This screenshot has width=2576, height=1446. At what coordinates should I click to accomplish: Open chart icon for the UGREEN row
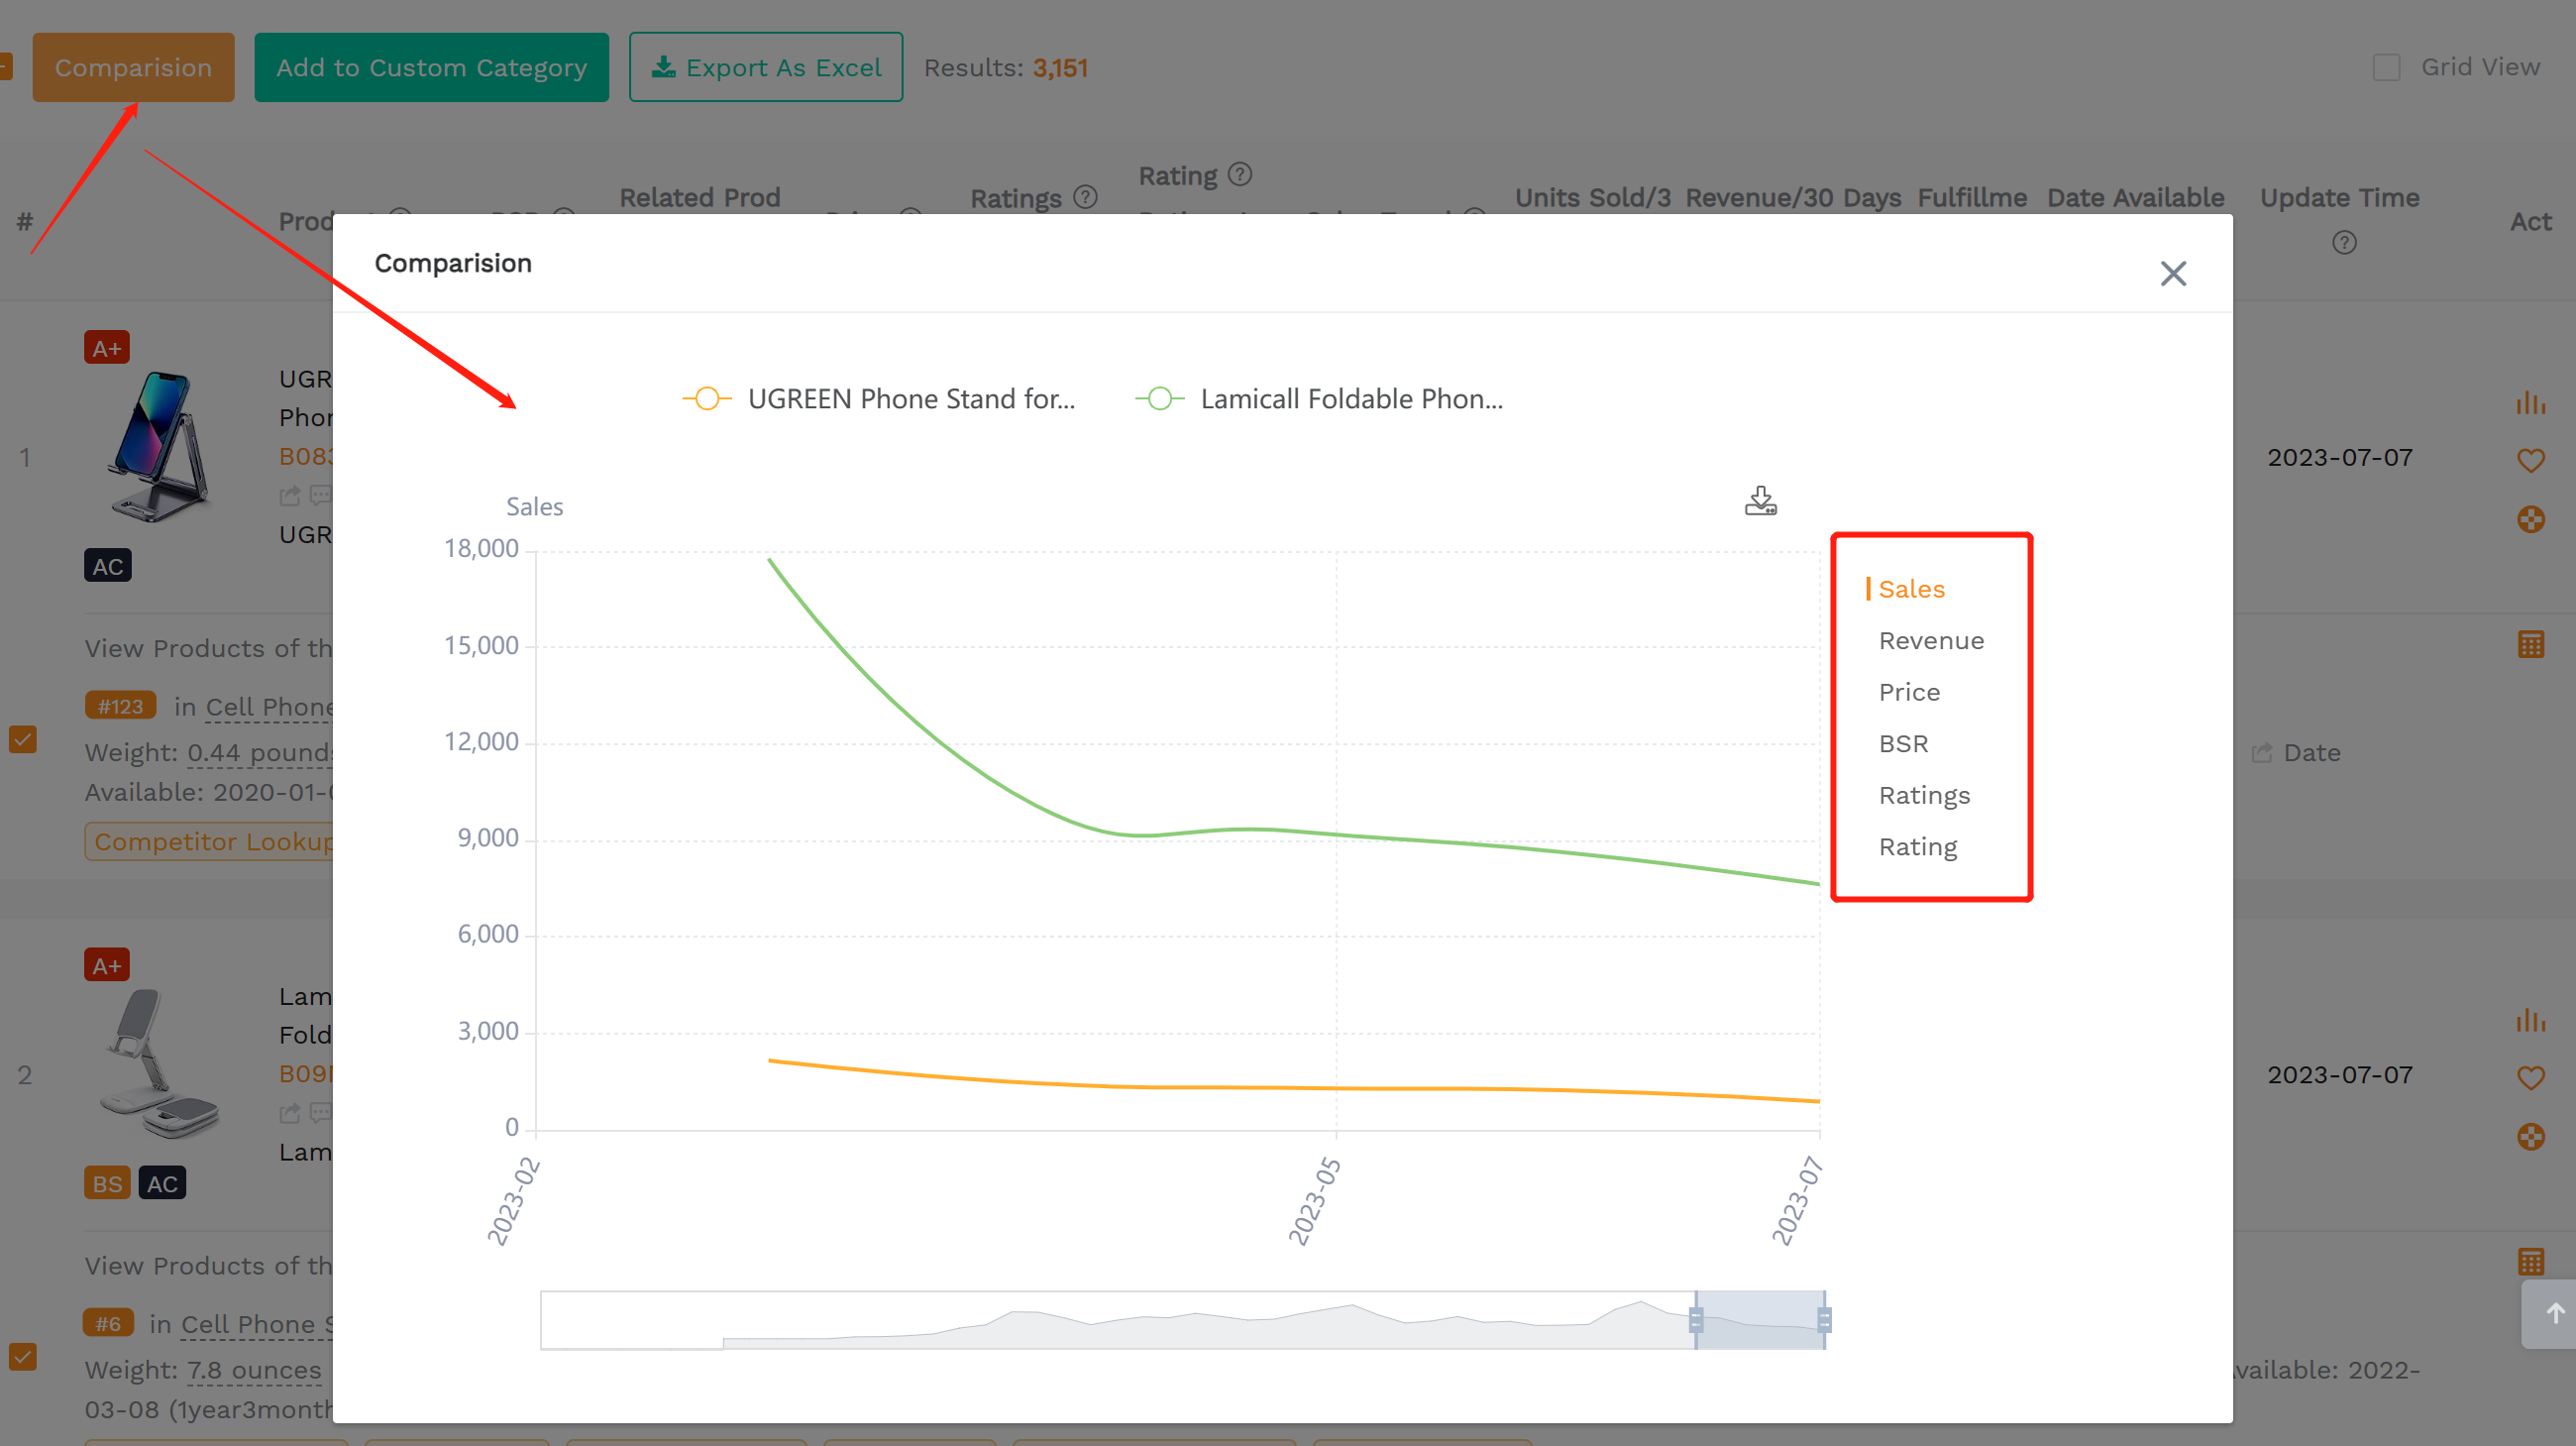[2530, 402]
